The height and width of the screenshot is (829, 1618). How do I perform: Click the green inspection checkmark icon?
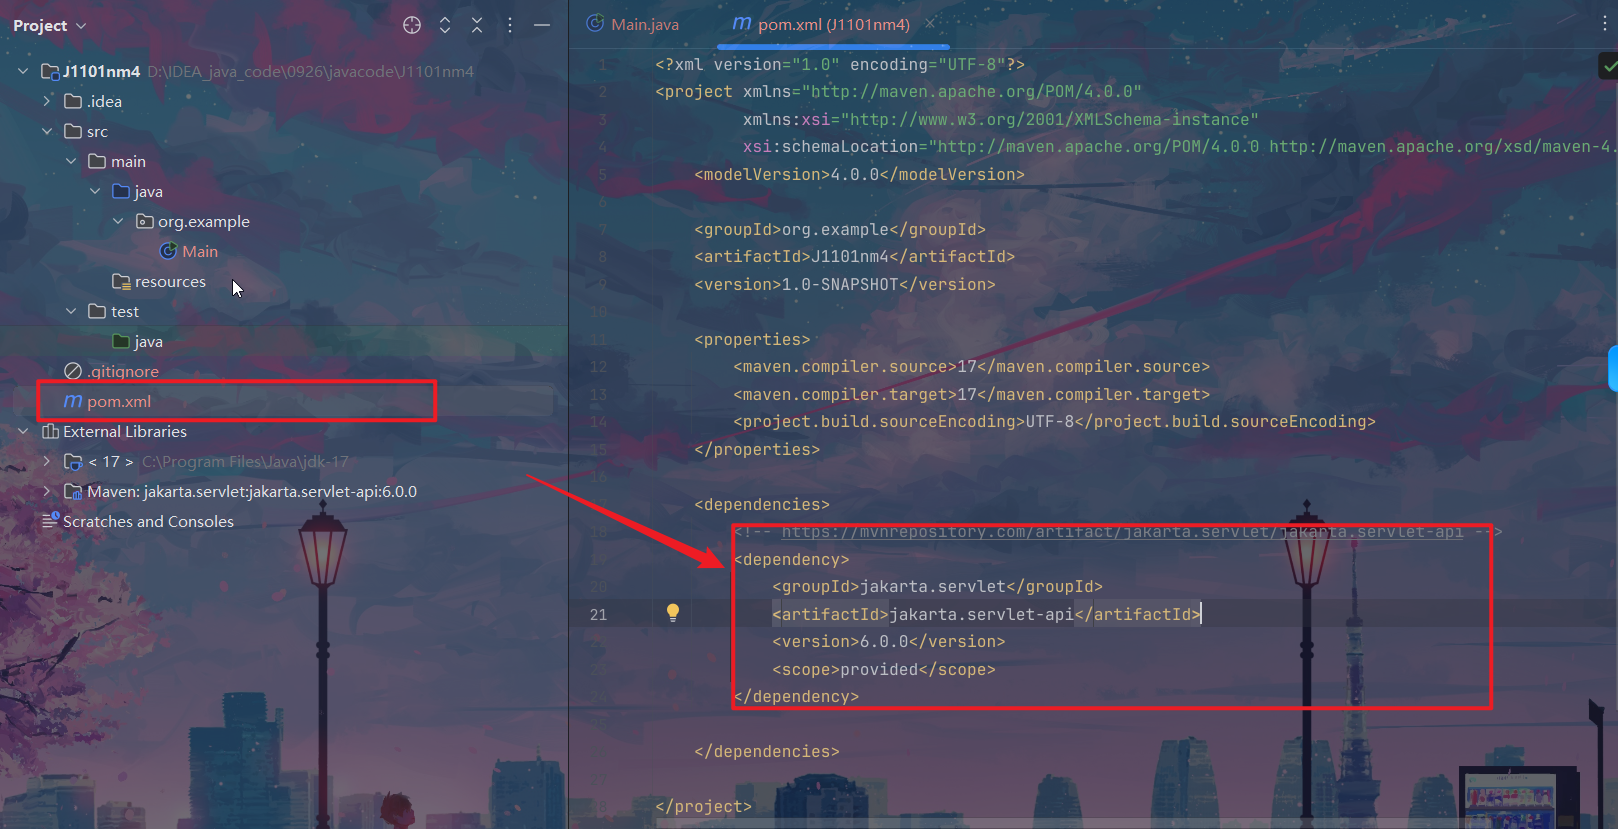pyautogui.click(x=1609, y=67)
